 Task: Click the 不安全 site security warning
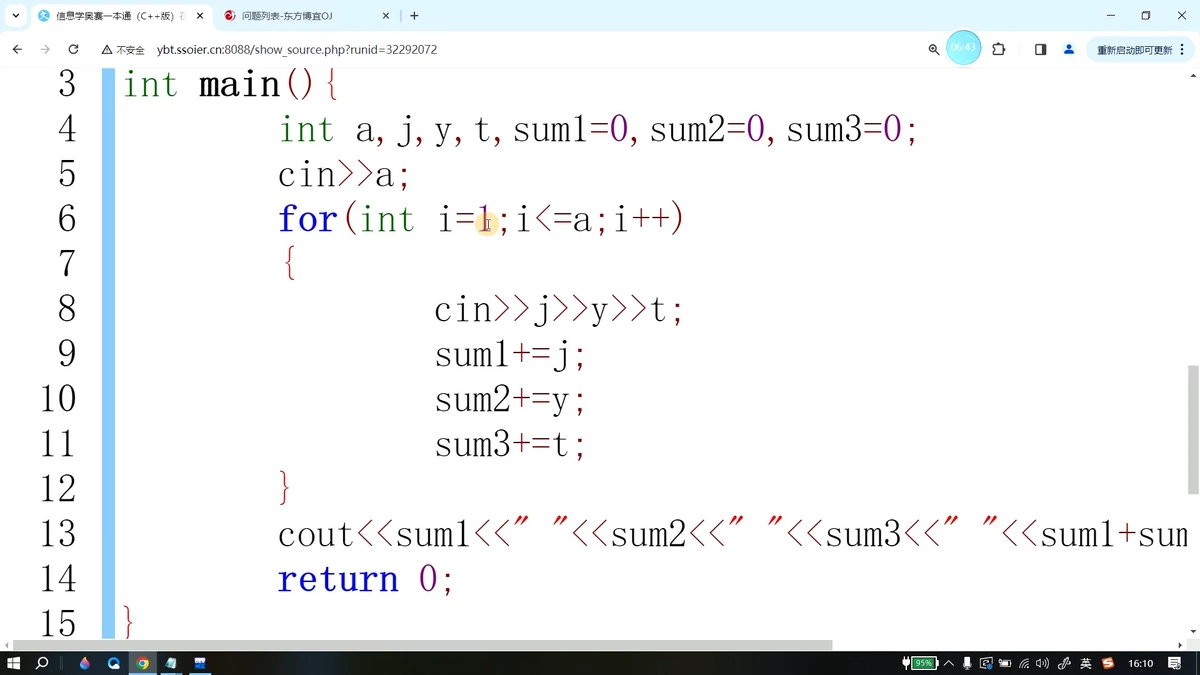coord(122,50)
